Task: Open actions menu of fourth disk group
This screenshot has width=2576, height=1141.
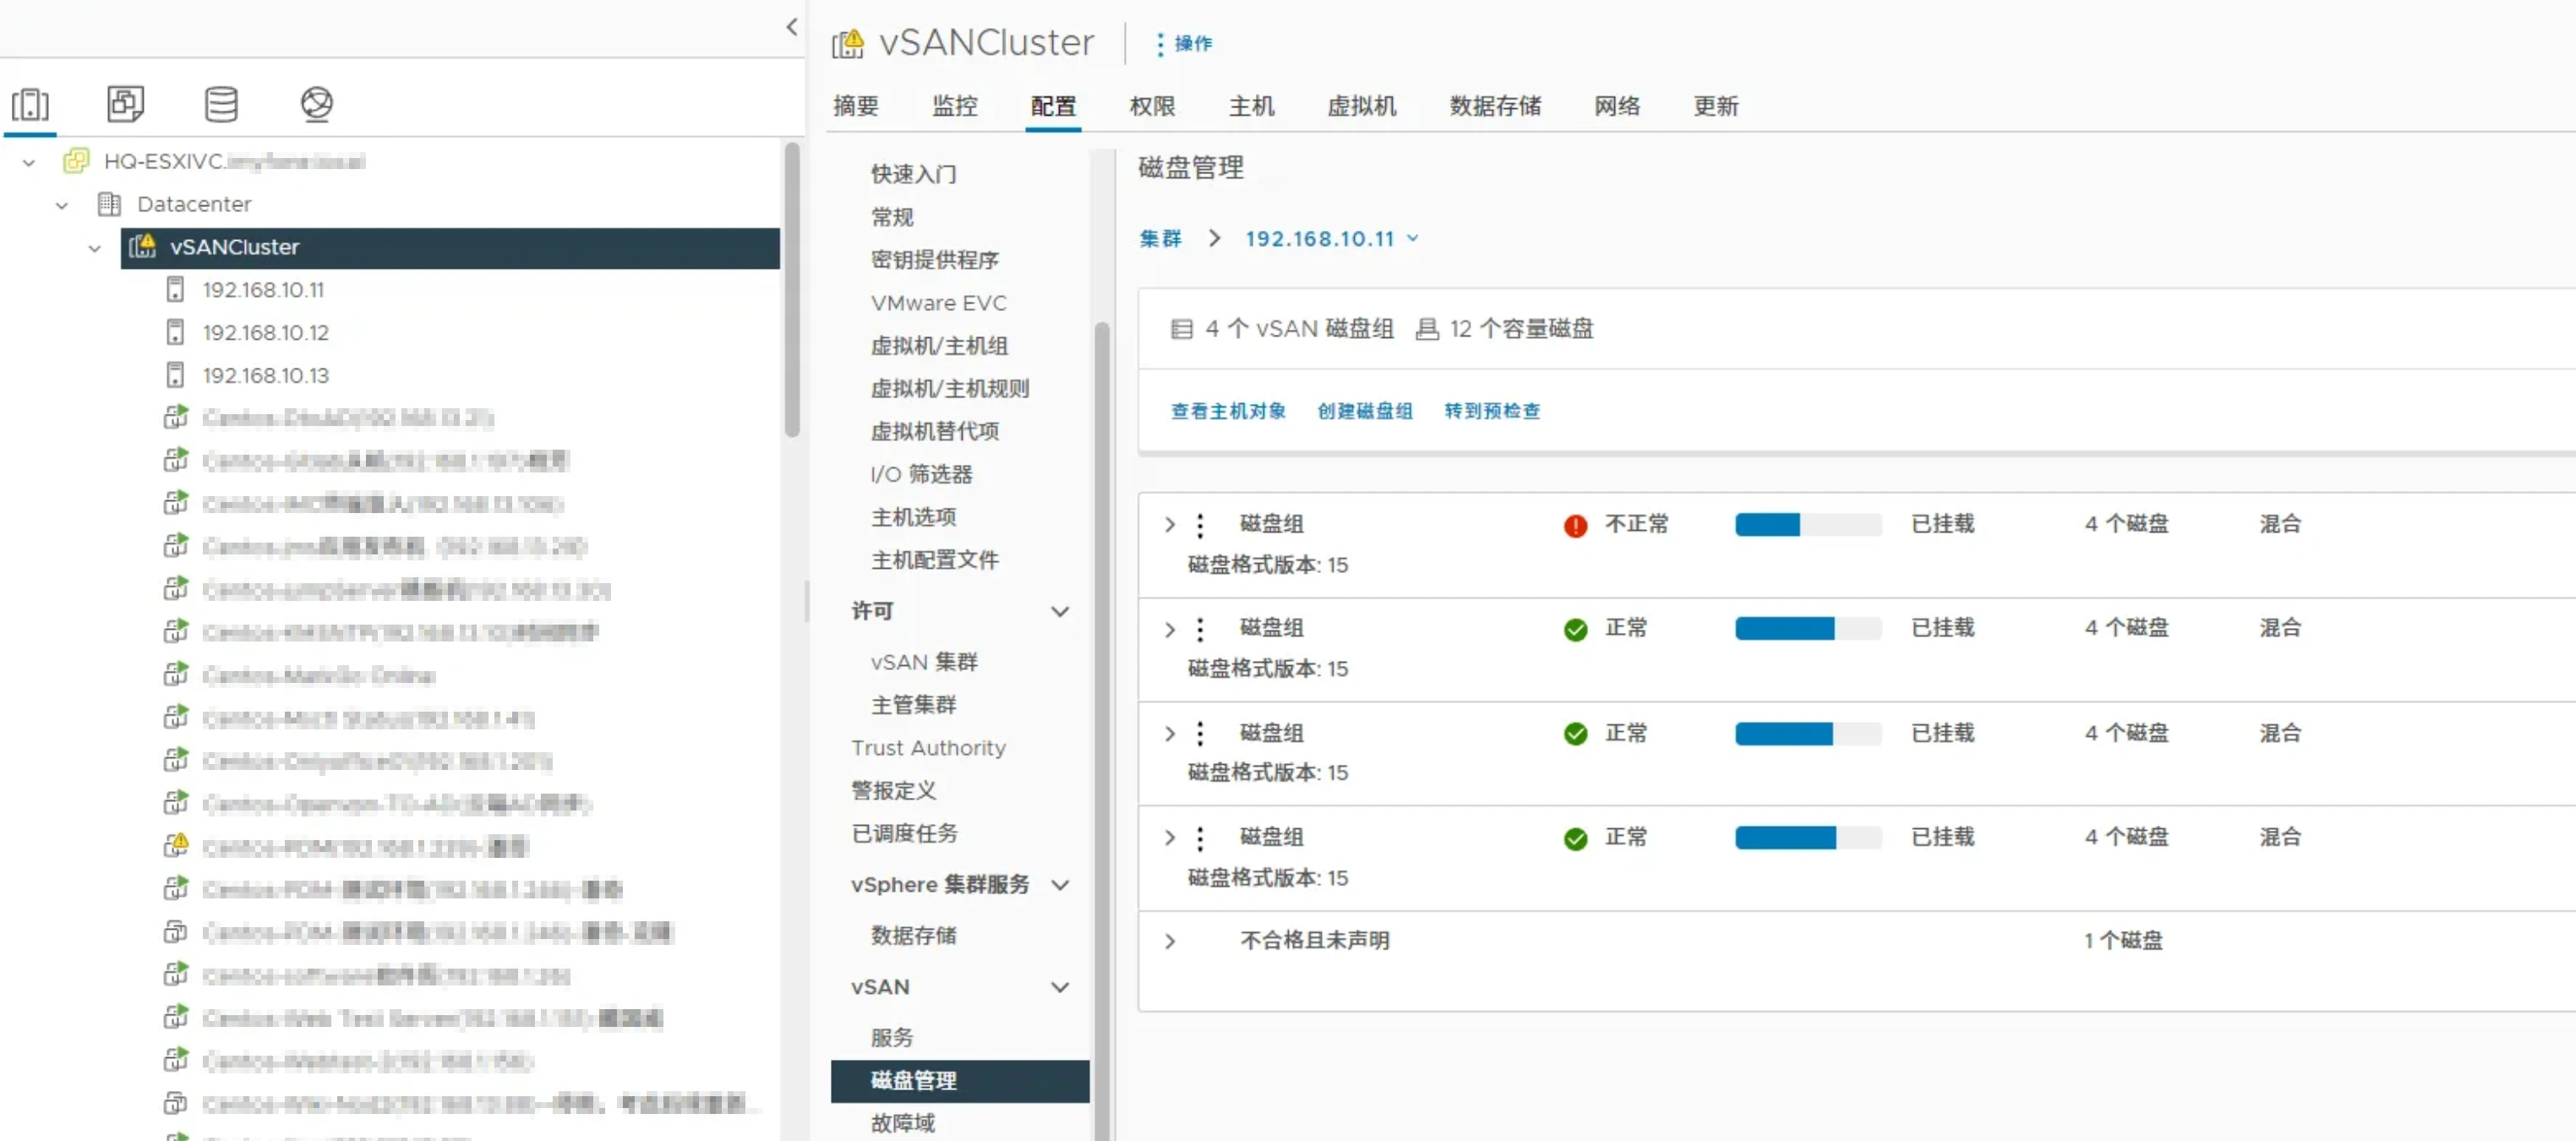Action: (1200, 838)
